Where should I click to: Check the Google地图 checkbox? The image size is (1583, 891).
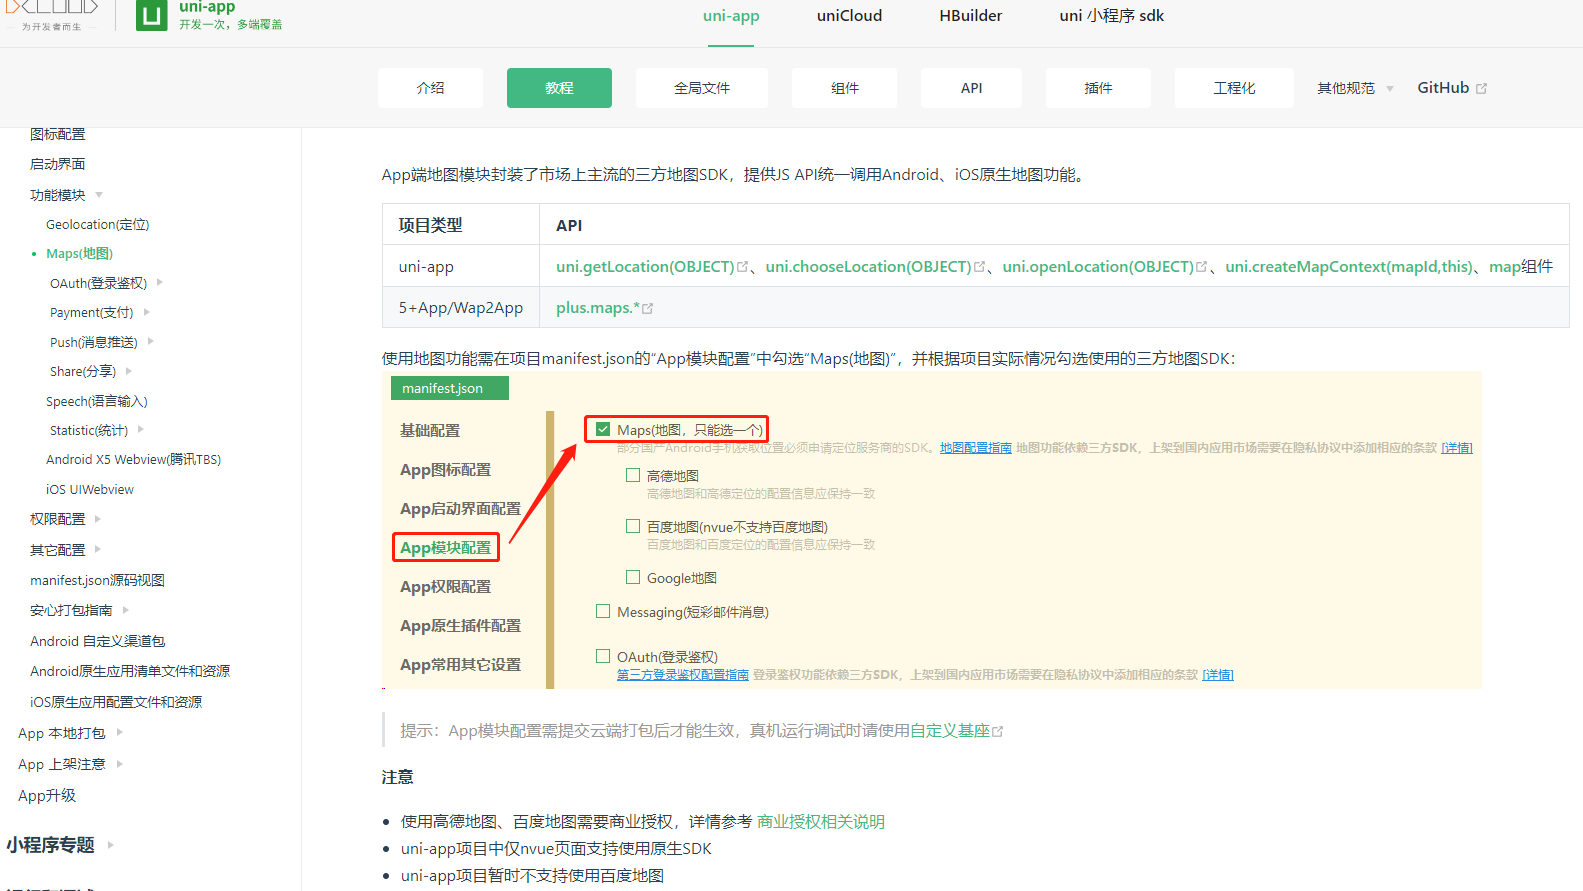633,577
